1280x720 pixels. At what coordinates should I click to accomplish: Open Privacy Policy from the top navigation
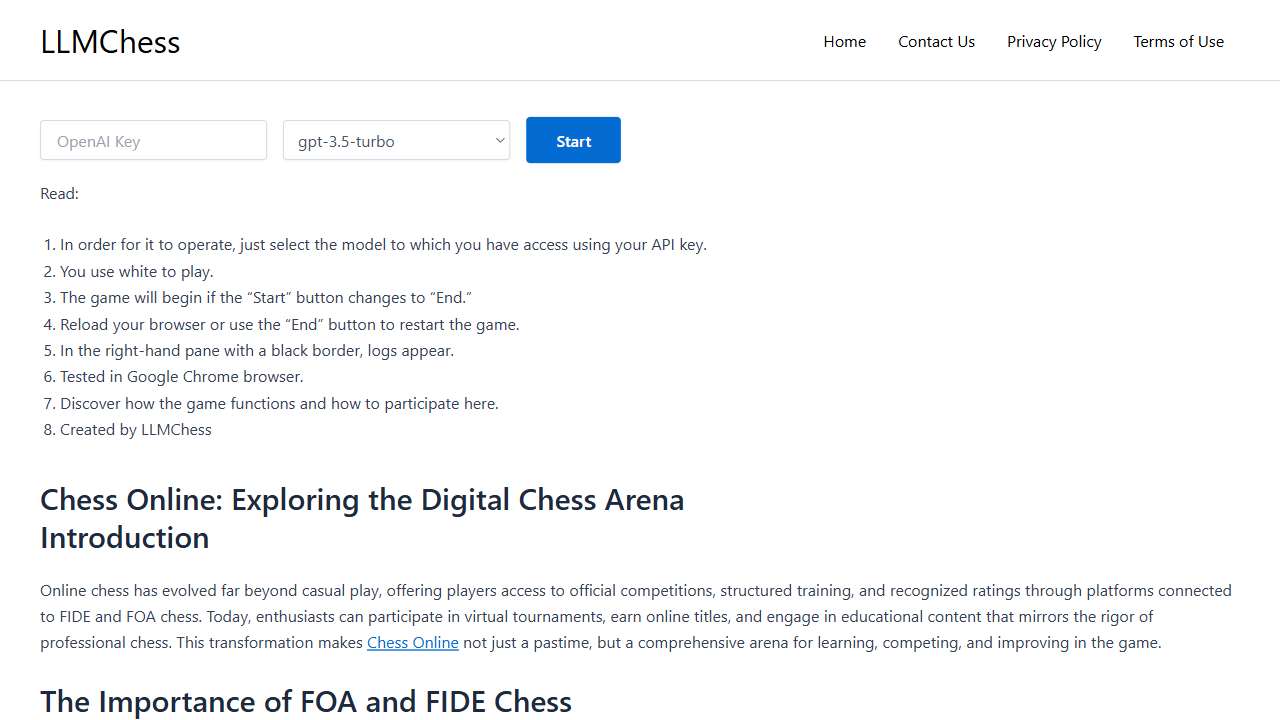[x=1054, y=41]
